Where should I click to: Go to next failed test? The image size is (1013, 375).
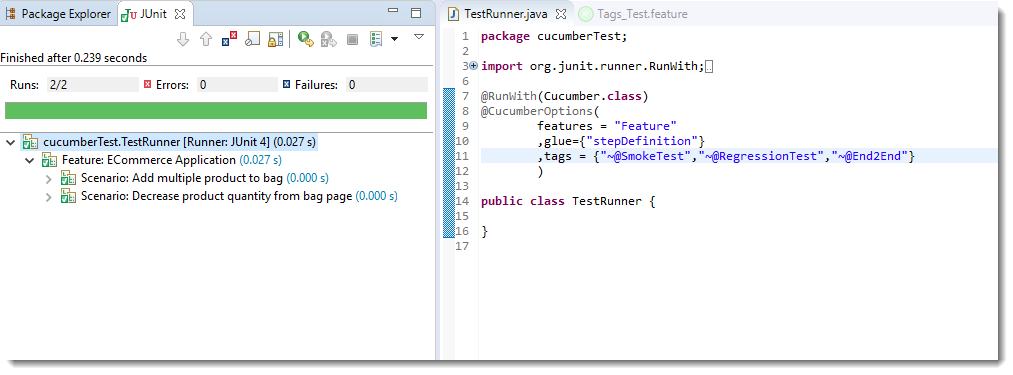(x=183, y=39)
